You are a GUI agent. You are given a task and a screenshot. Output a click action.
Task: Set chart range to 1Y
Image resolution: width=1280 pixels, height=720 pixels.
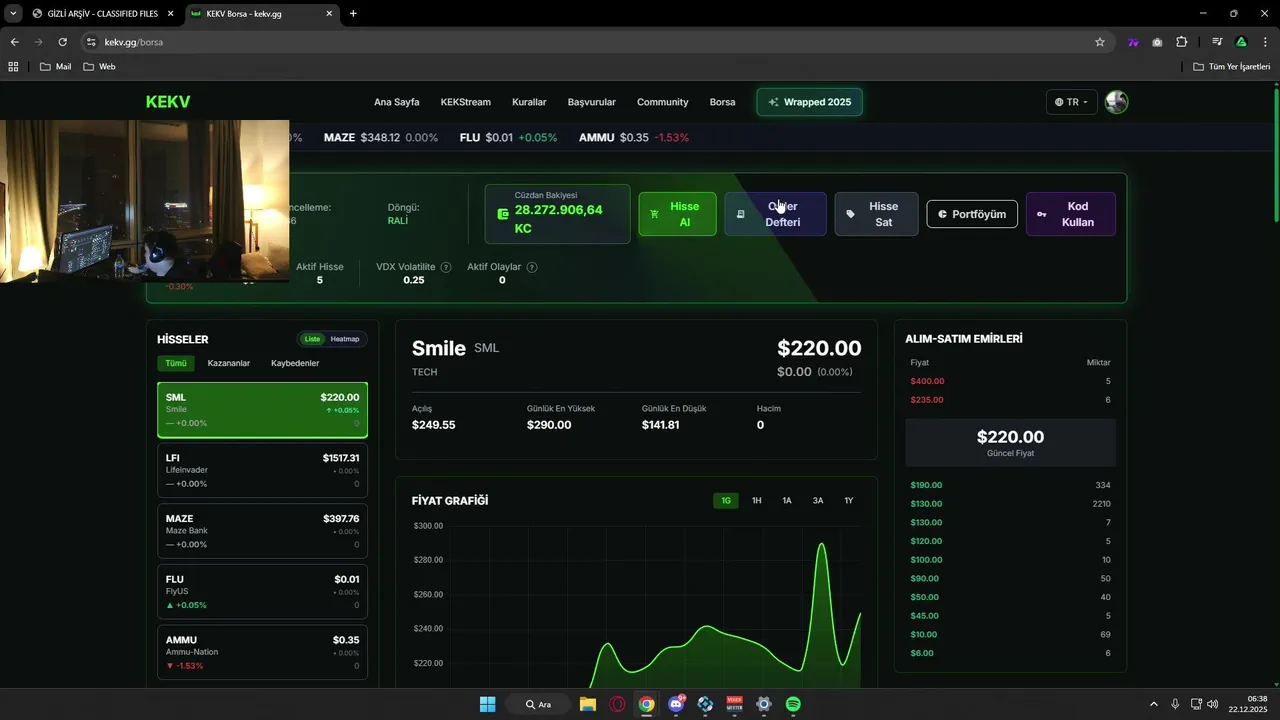point(849,500)
